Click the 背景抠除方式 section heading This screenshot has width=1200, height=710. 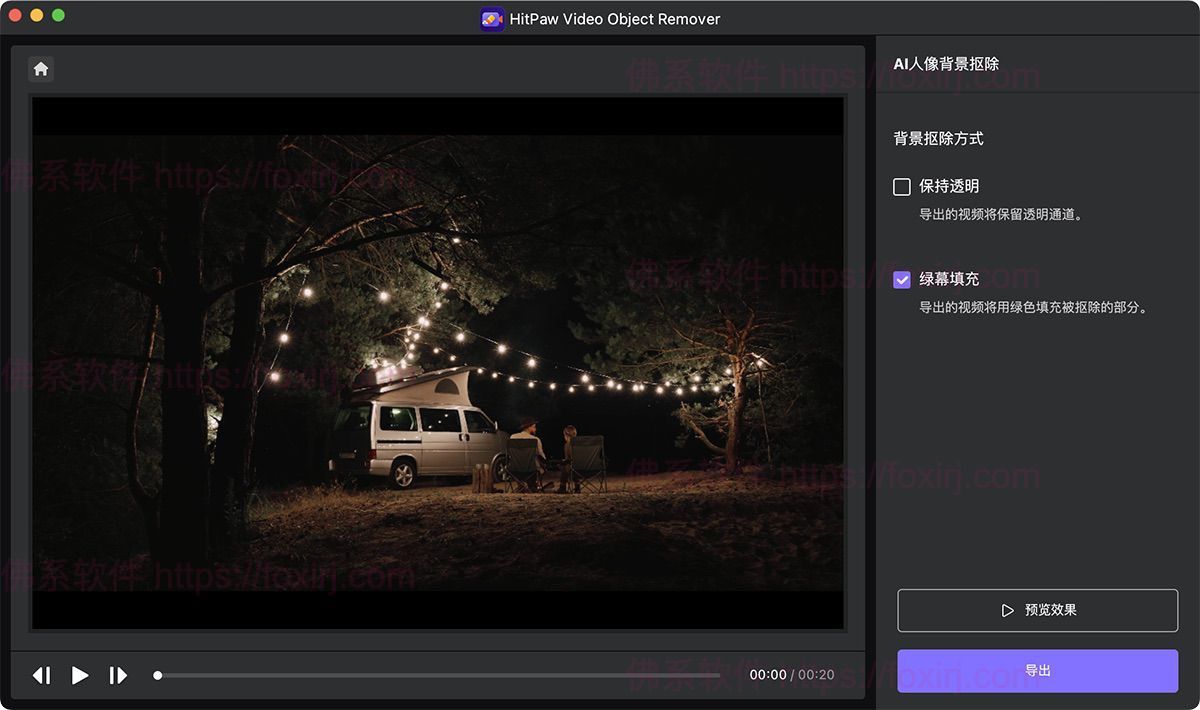tap(938, 139)
